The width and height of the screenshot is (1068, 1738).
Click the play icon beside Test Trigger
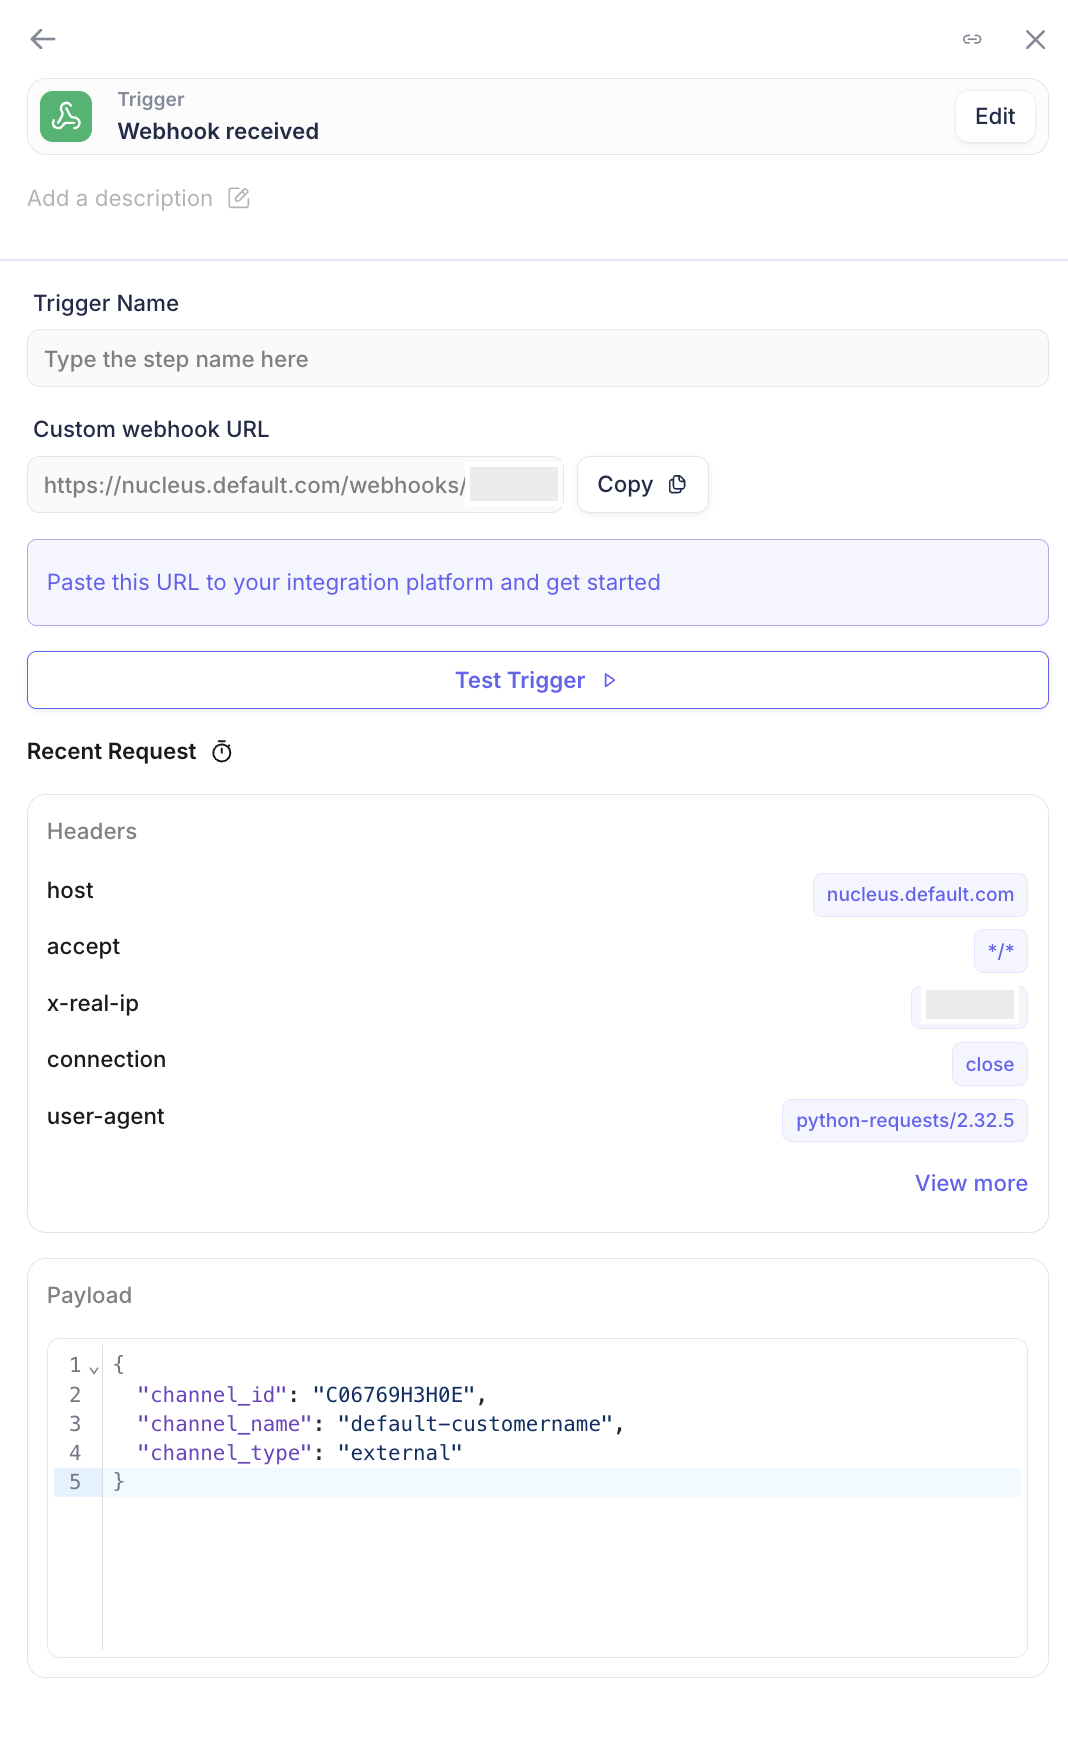click(610, 681)
